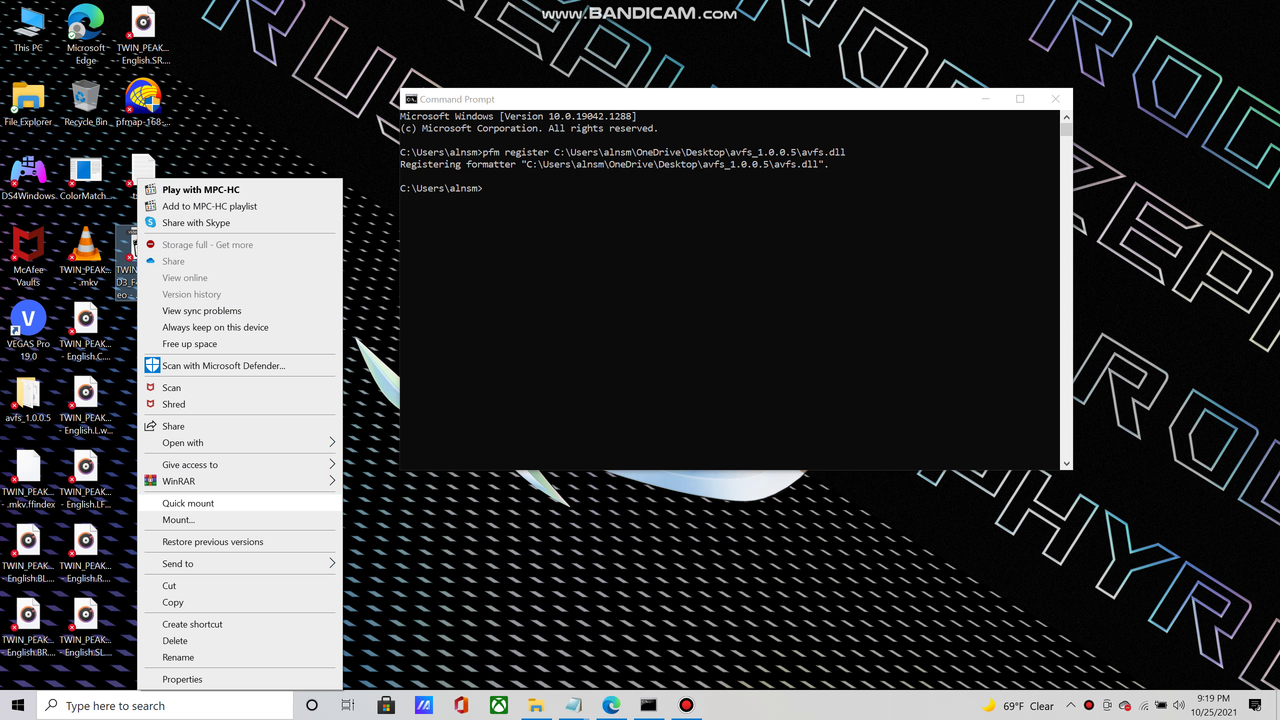Select the TWIN_PEAK English.R audio file
1280x720 pixels.
coord(86,553)
